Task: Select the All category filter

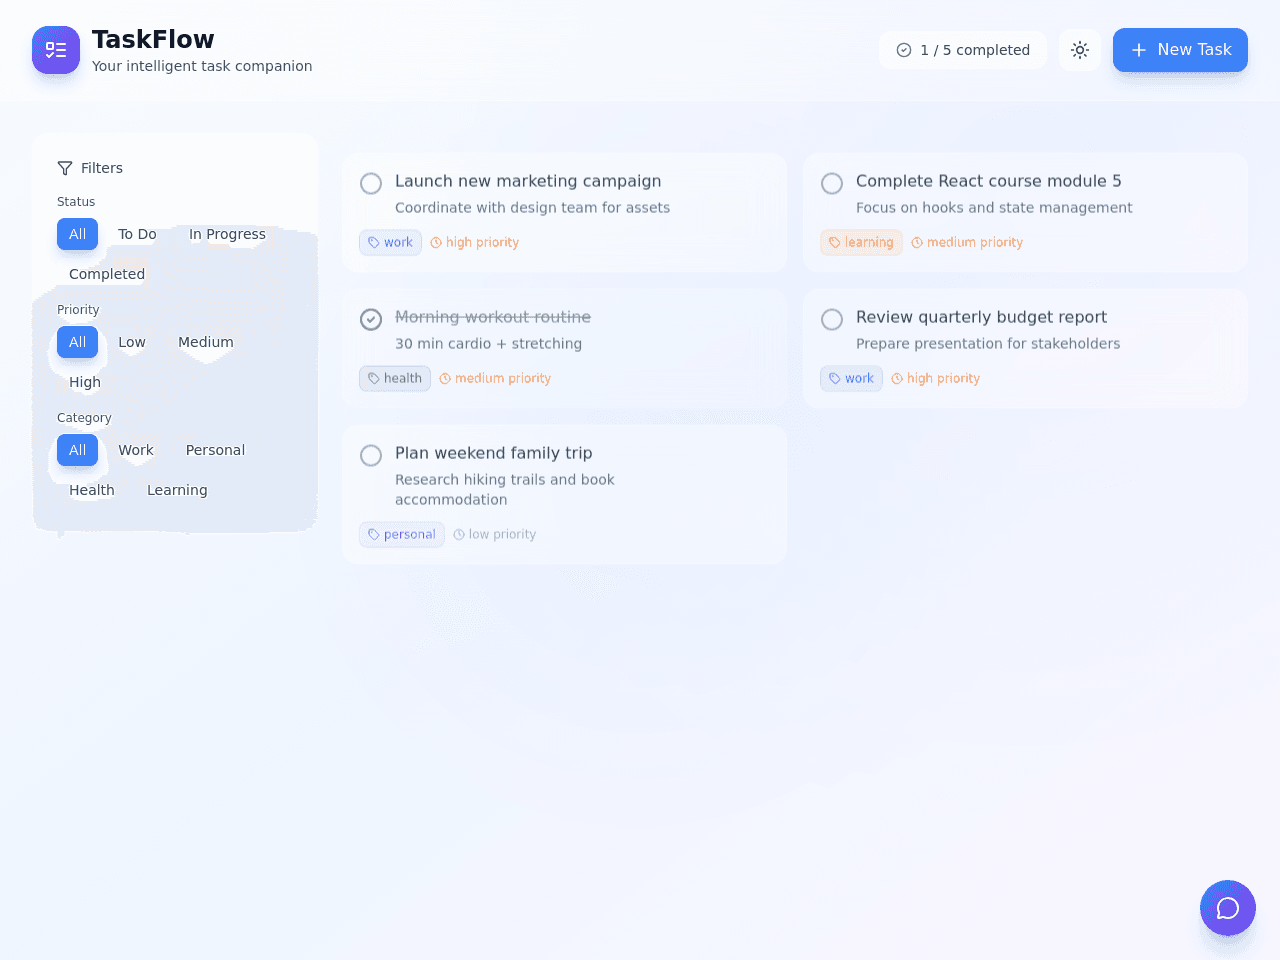Action: [x=77, y=450]
